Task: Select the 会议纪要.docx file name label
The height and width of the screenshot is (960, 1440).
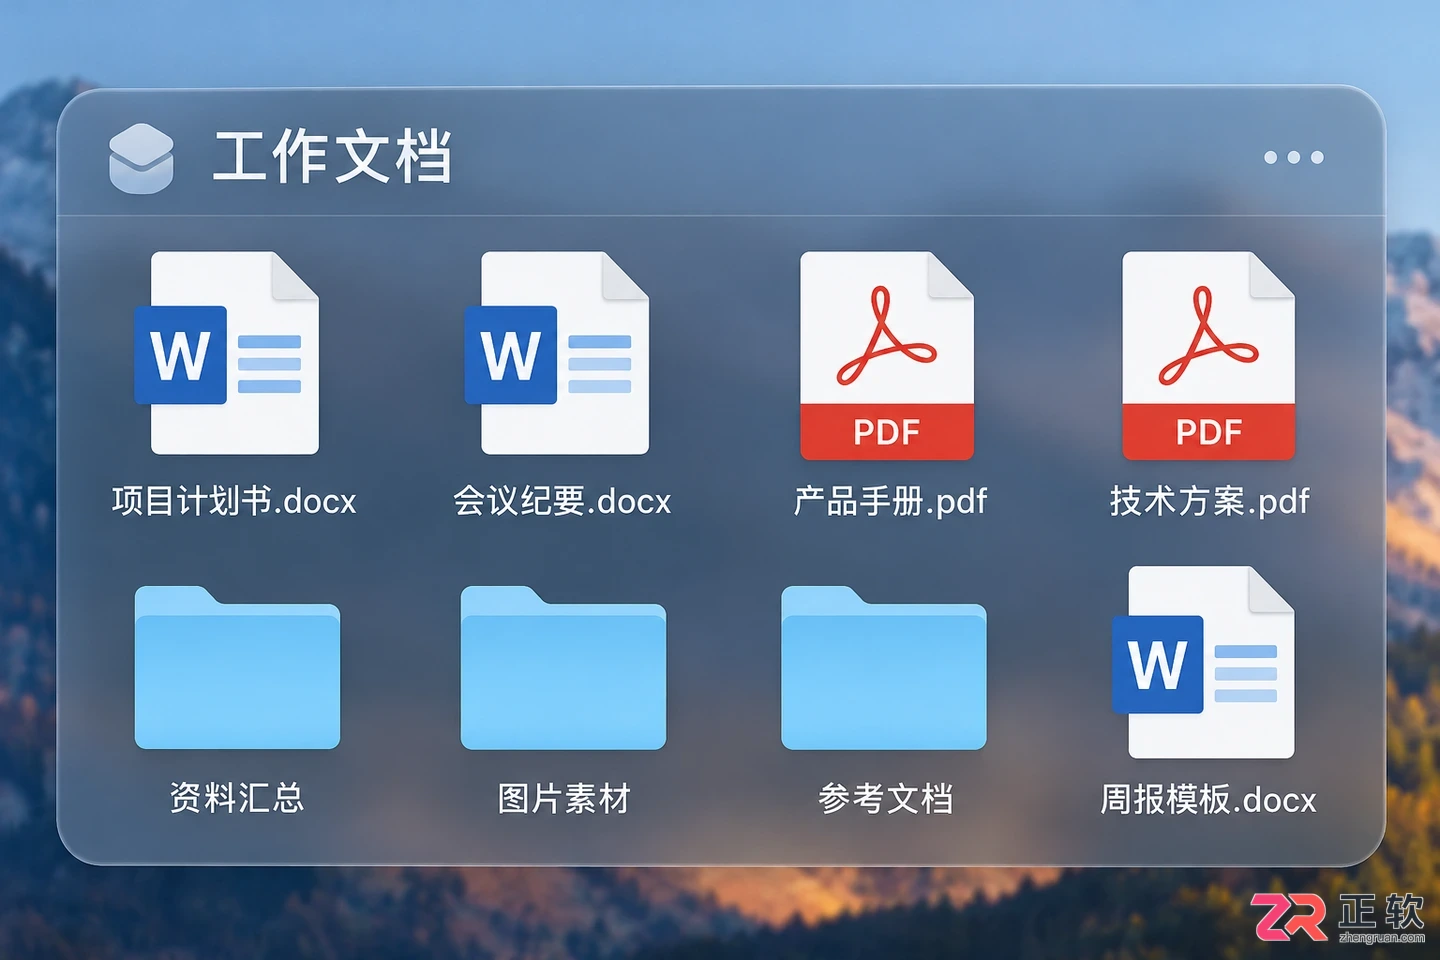Action: point(562,501)
